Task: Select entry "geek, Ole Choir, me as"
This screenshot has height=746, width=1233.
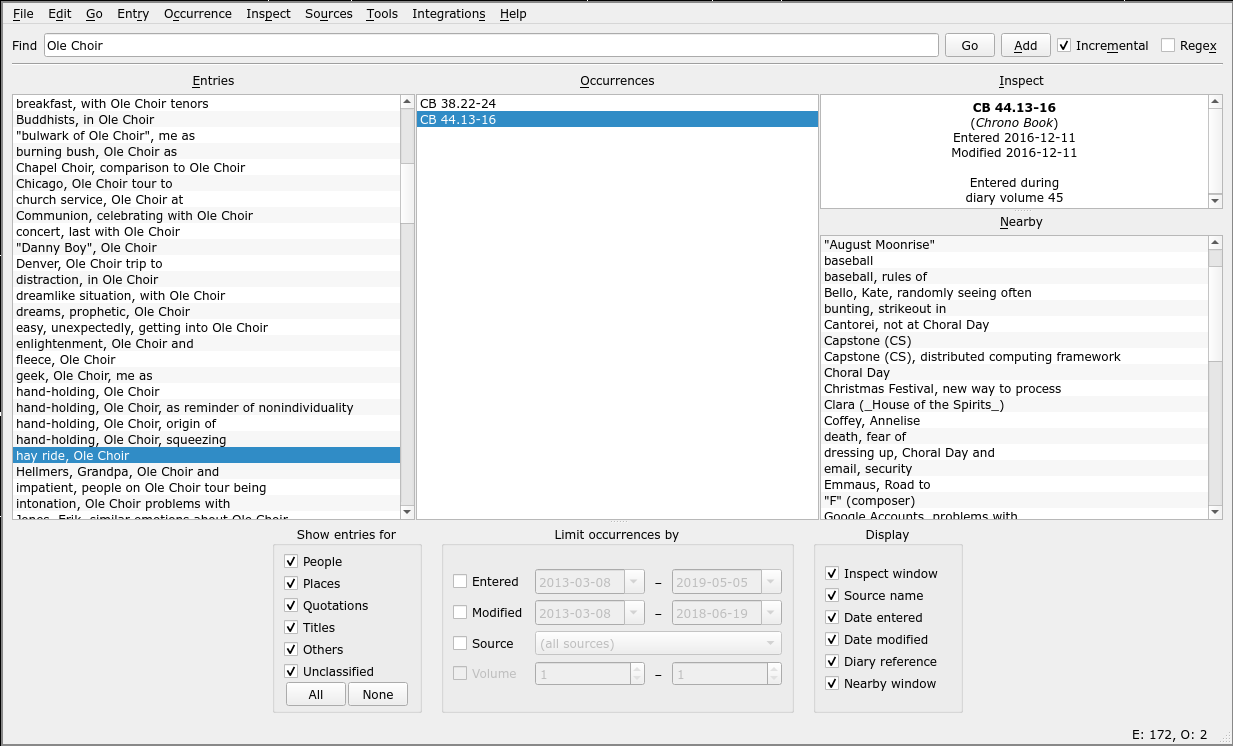Action: click(206, 376)
